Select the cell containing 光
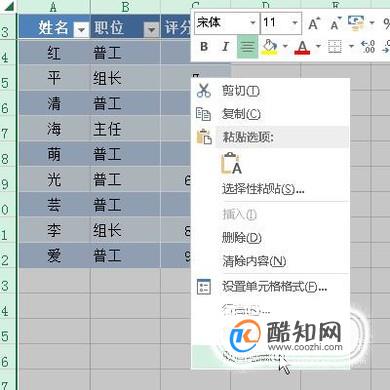 [54, 179]
